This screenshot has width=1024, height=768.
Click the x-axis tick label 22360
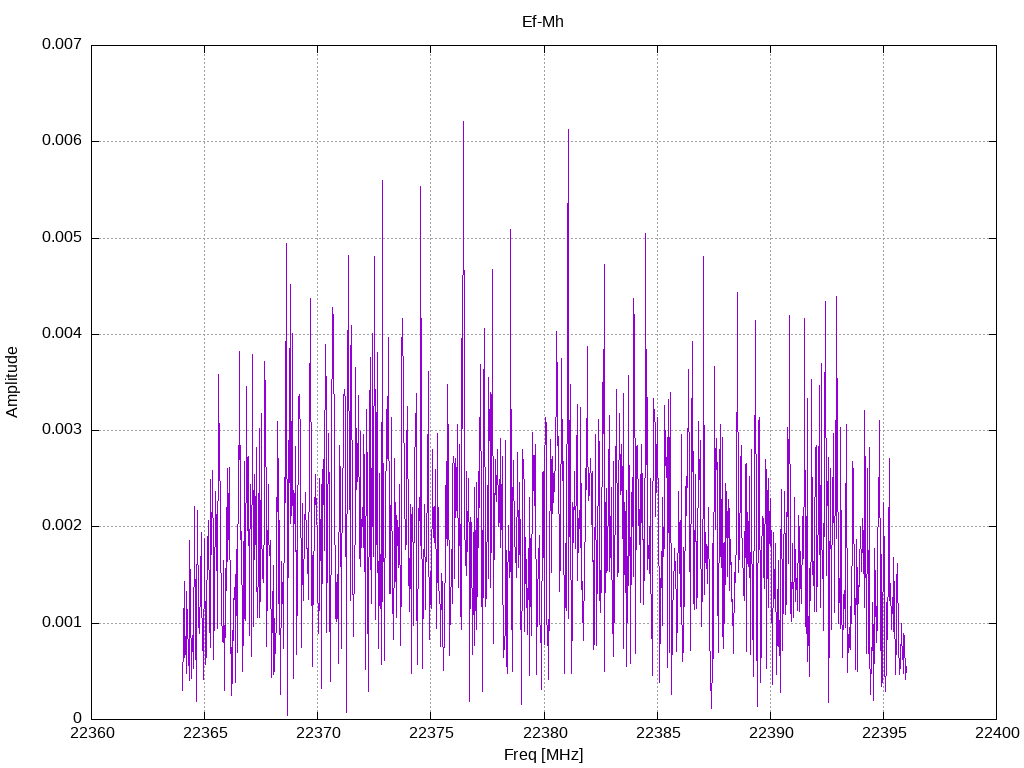[x=92, y=733]
